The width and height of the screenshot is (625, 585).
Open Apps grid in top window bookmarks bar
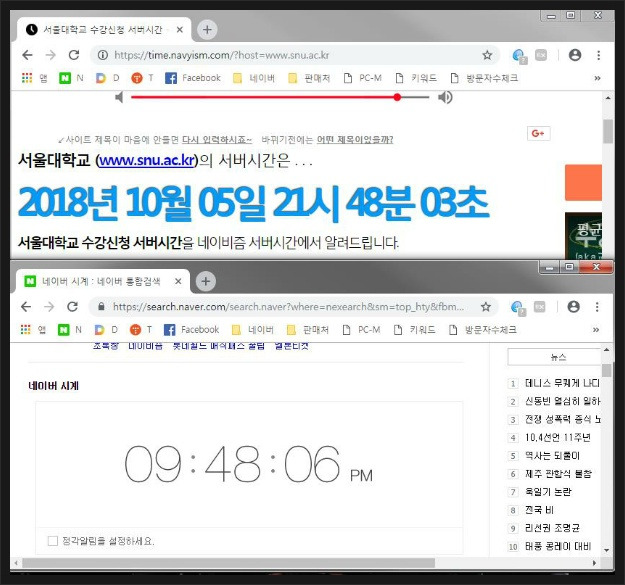(x=27, y=78)
